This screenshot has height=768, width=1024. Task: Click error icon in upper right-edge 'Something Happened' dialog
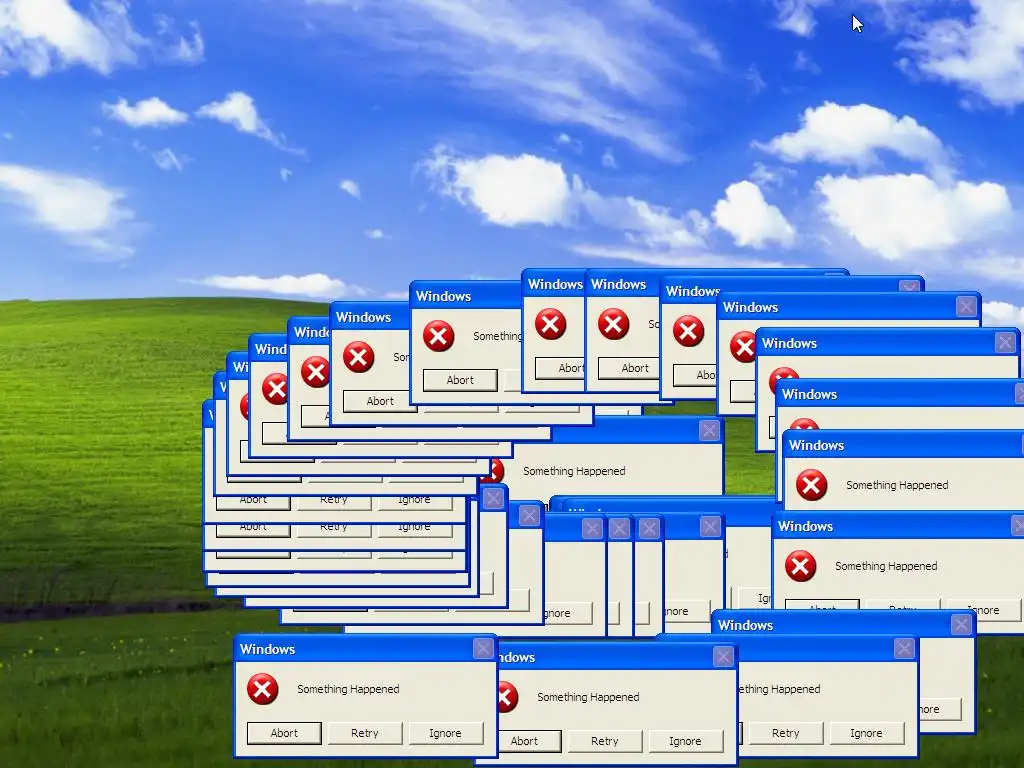[x=812, y=485]
